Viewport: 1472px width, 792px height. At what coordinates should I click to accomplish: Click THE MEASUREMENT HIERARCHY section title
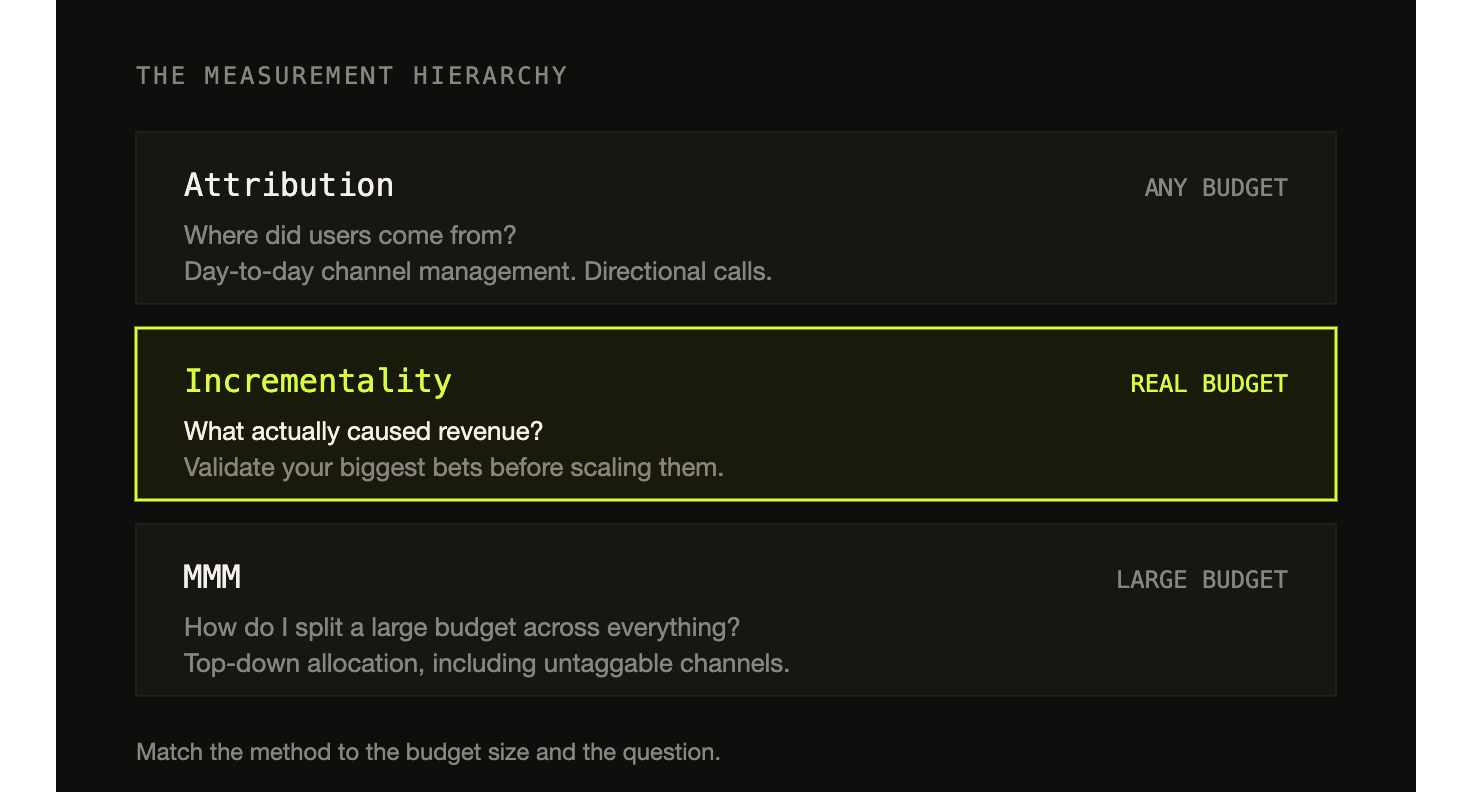click(352, 76)
